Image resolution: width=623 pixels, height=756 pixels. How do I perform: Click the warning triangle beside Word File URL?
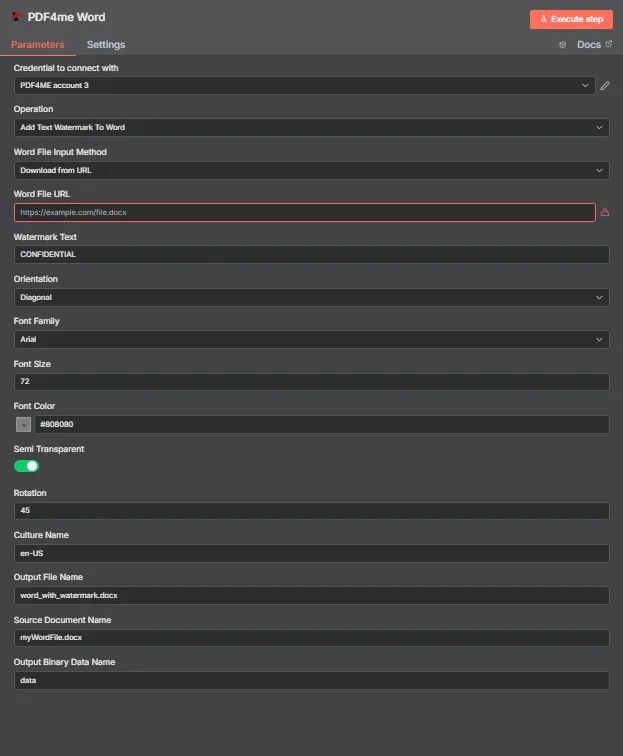(x=605, y=212)
